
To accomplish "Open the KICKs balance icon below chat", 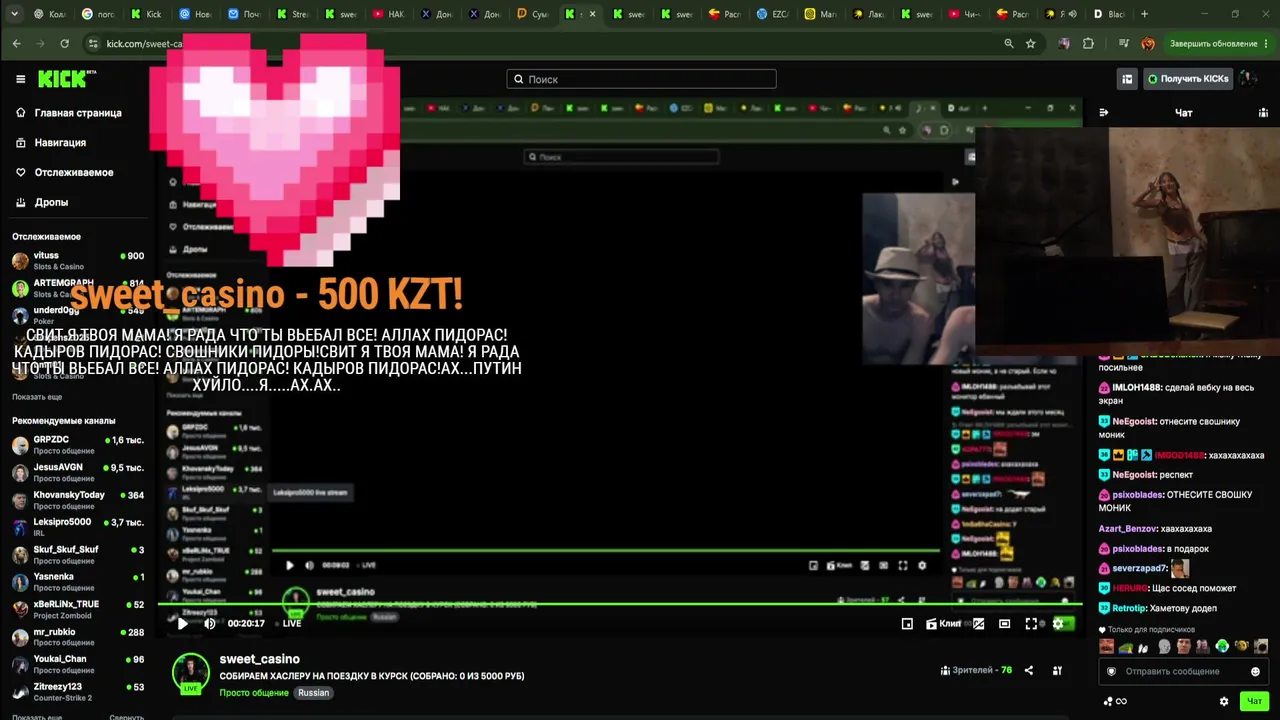I will tap(1114, 701).
